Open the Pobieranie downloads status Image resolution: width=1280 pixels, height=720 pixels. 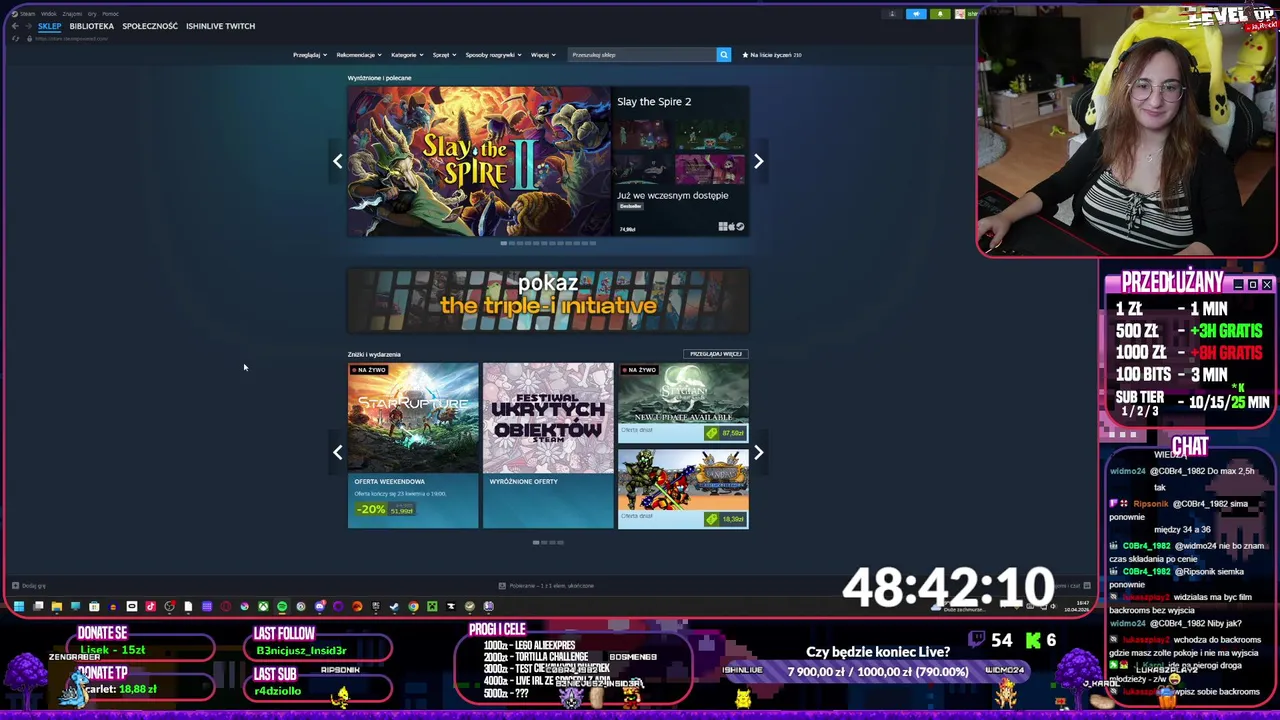(549, 585)
